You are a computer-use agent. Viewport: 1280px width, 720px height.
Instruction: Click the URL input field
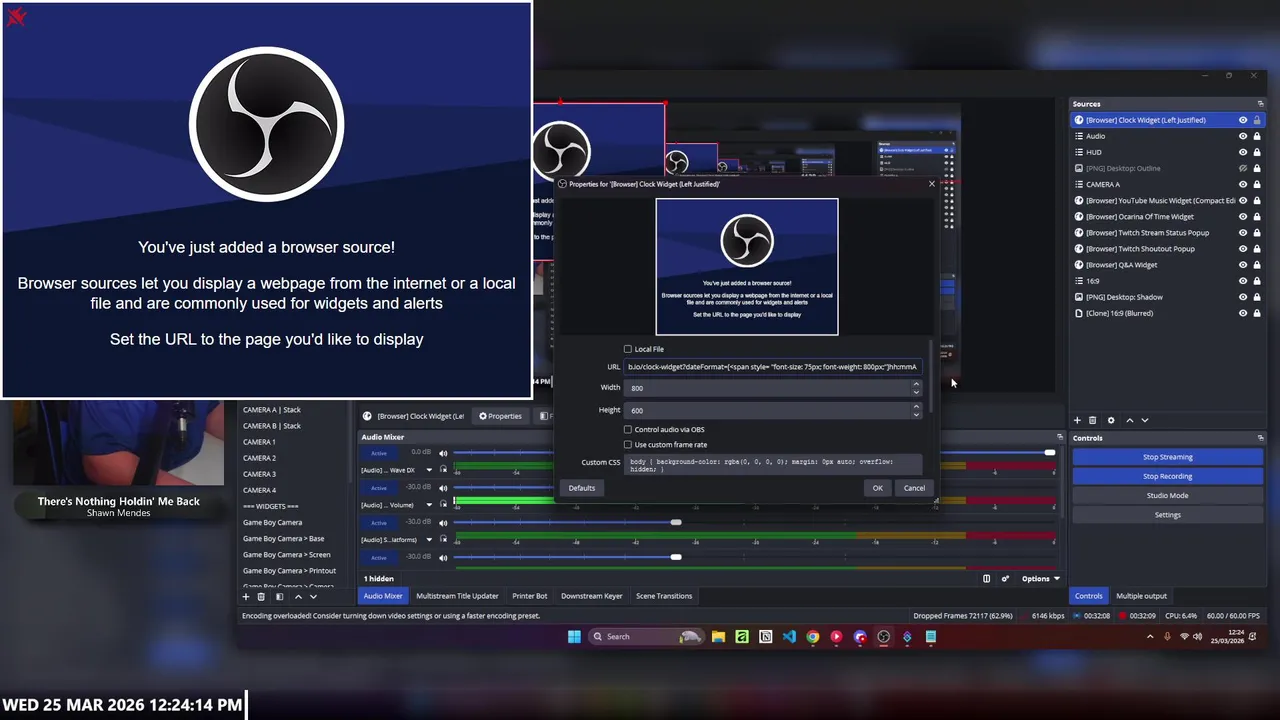point(772,367)
